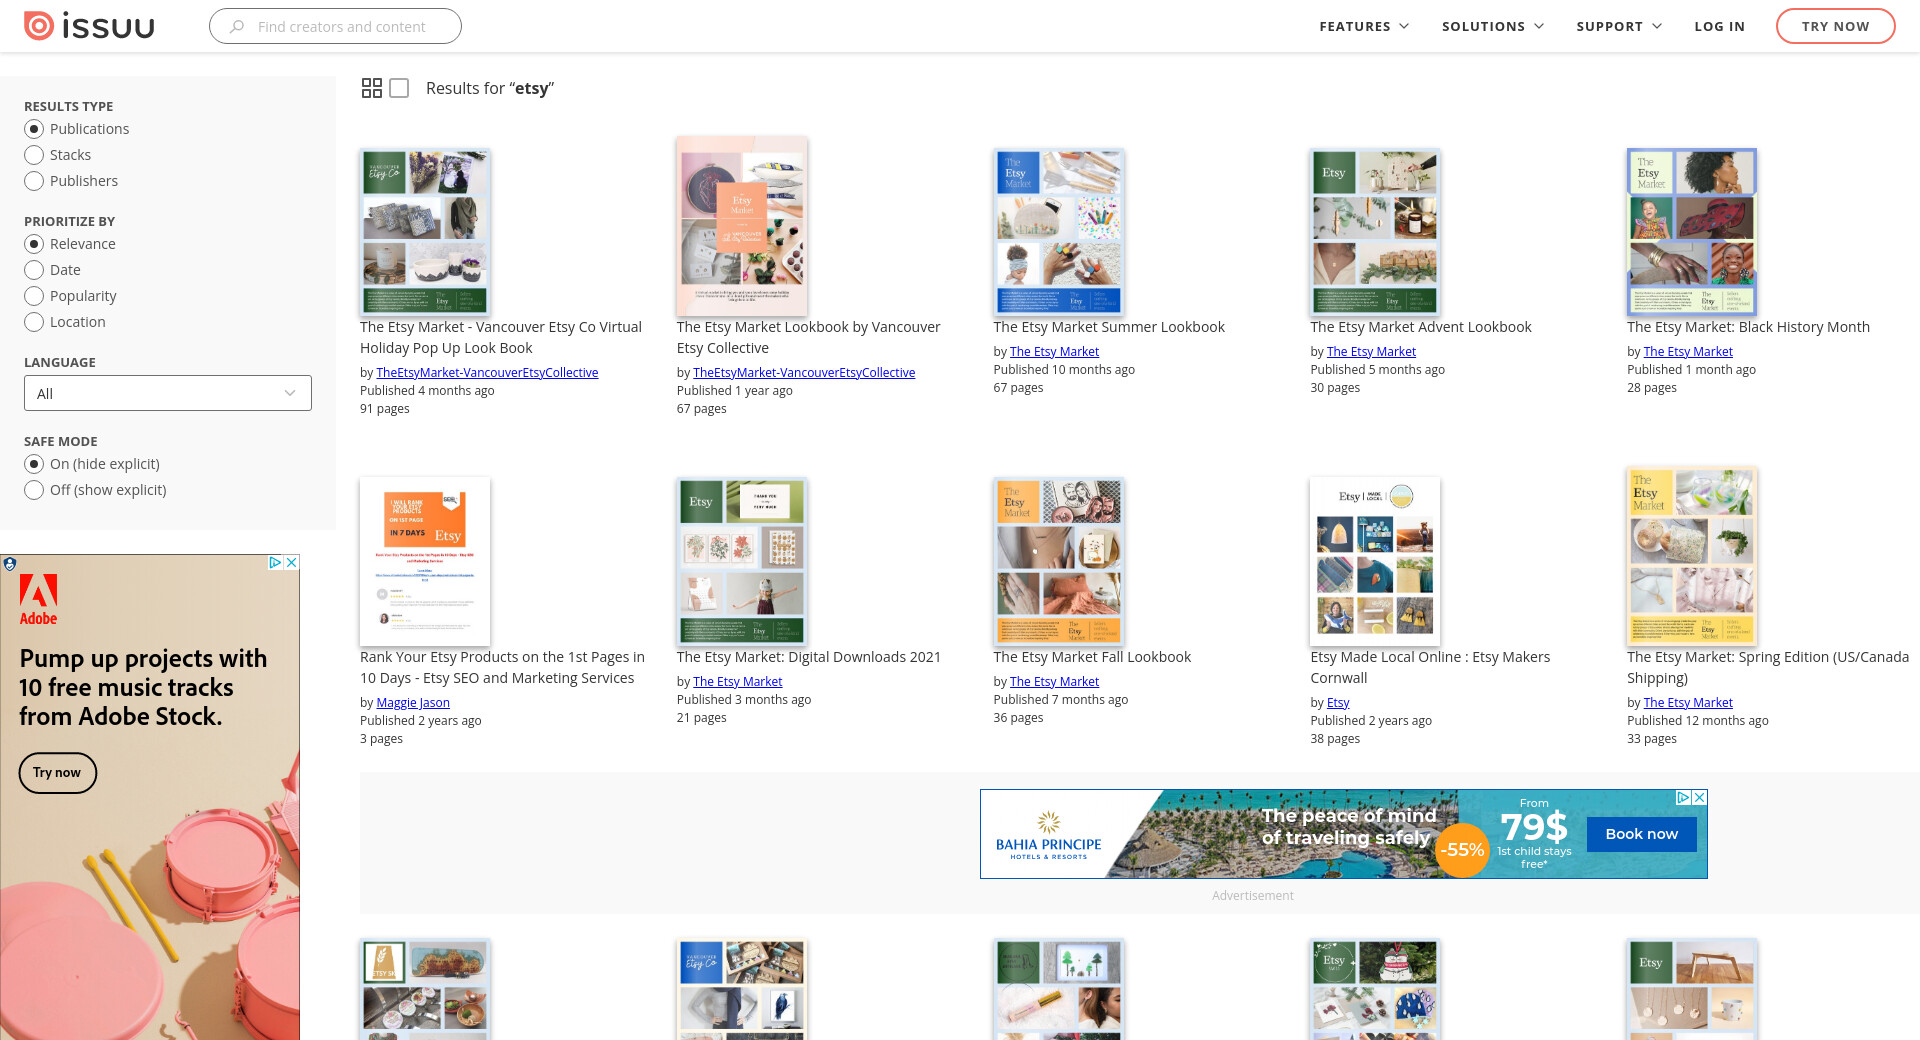This screenshot has width=1920, height=1040.
Task: Open the Support menu
Action: pos(1619,26)
